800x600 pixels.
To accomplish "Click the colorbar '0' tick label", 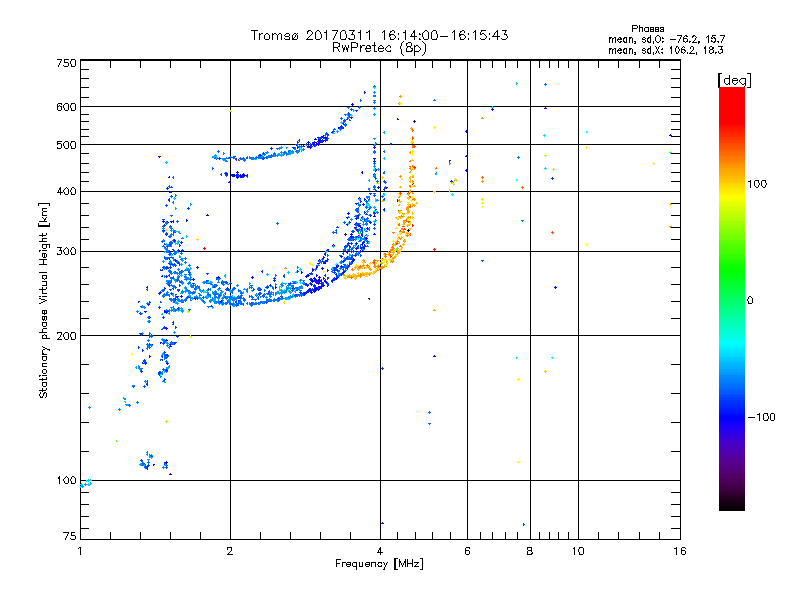I will 750,301.
